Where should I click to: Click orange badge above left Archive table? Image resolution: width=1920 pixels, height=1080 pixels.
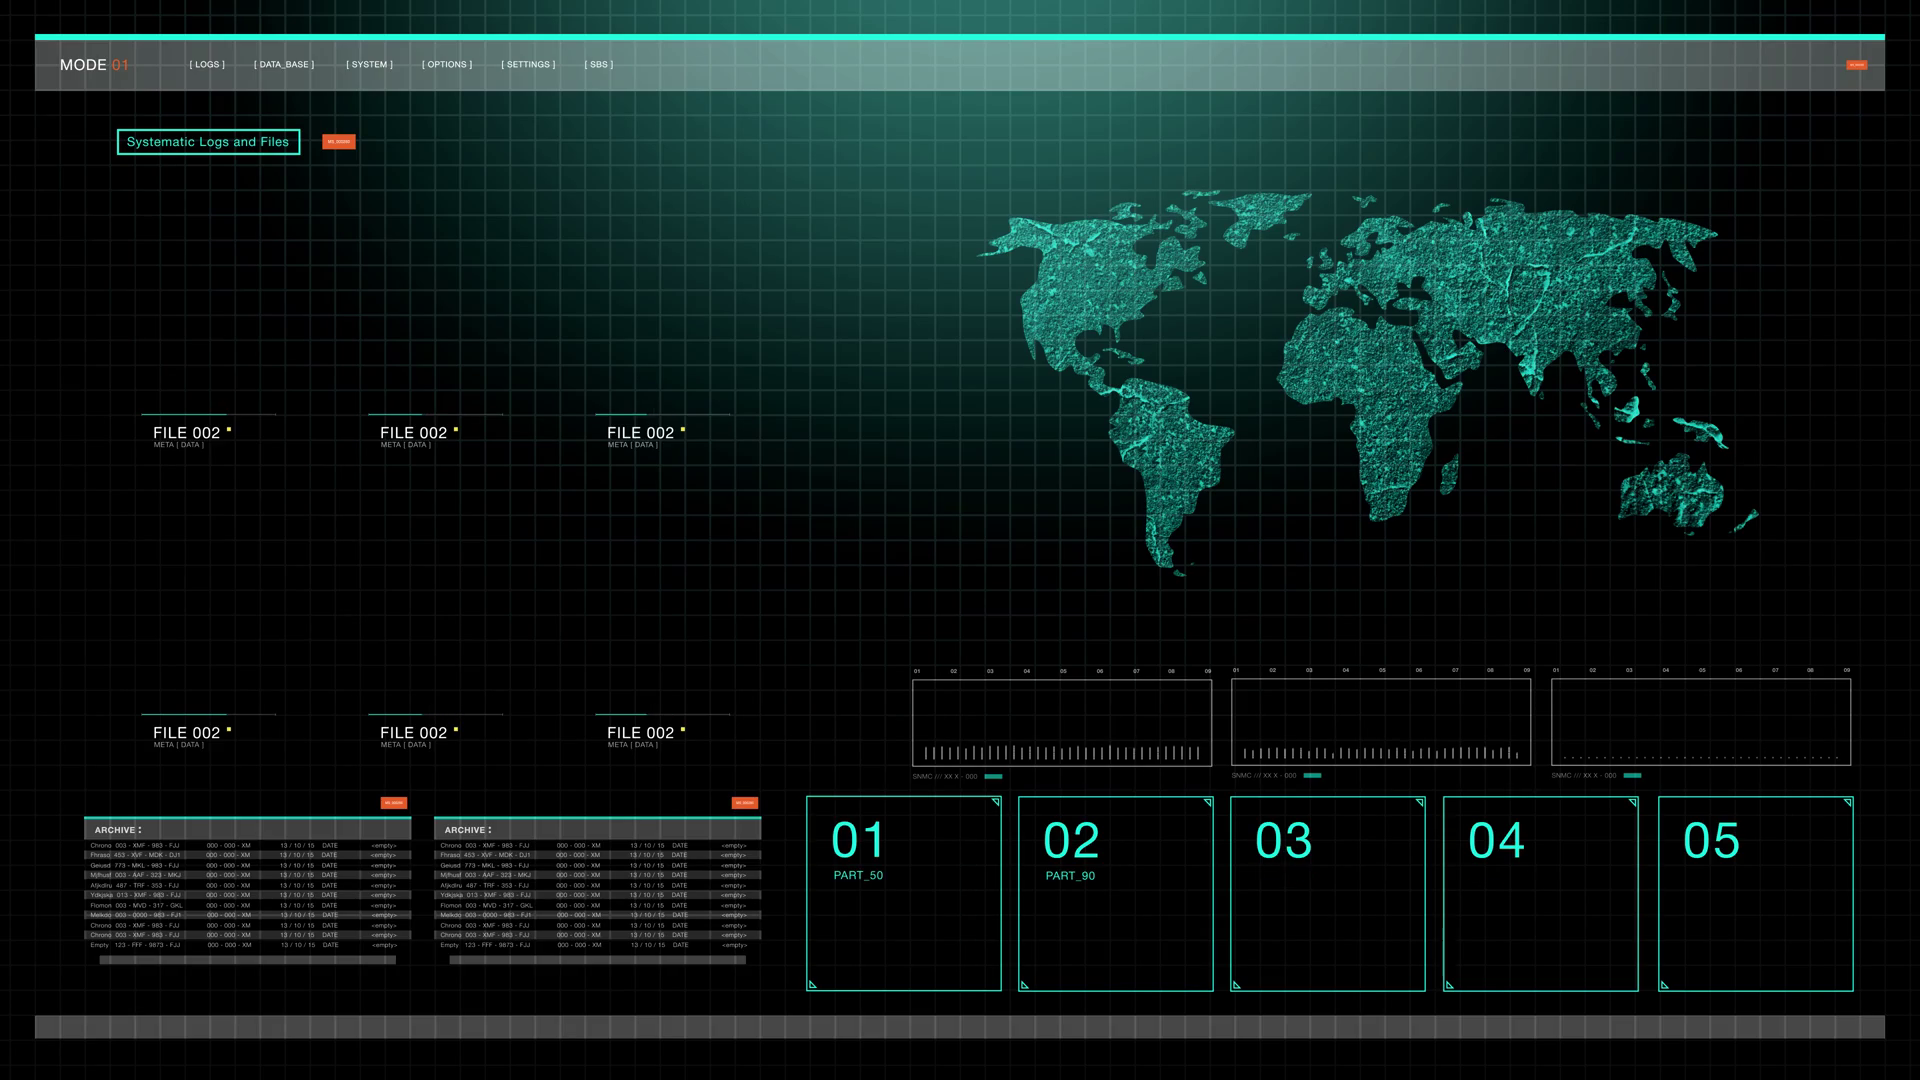[x=394, y=803]
